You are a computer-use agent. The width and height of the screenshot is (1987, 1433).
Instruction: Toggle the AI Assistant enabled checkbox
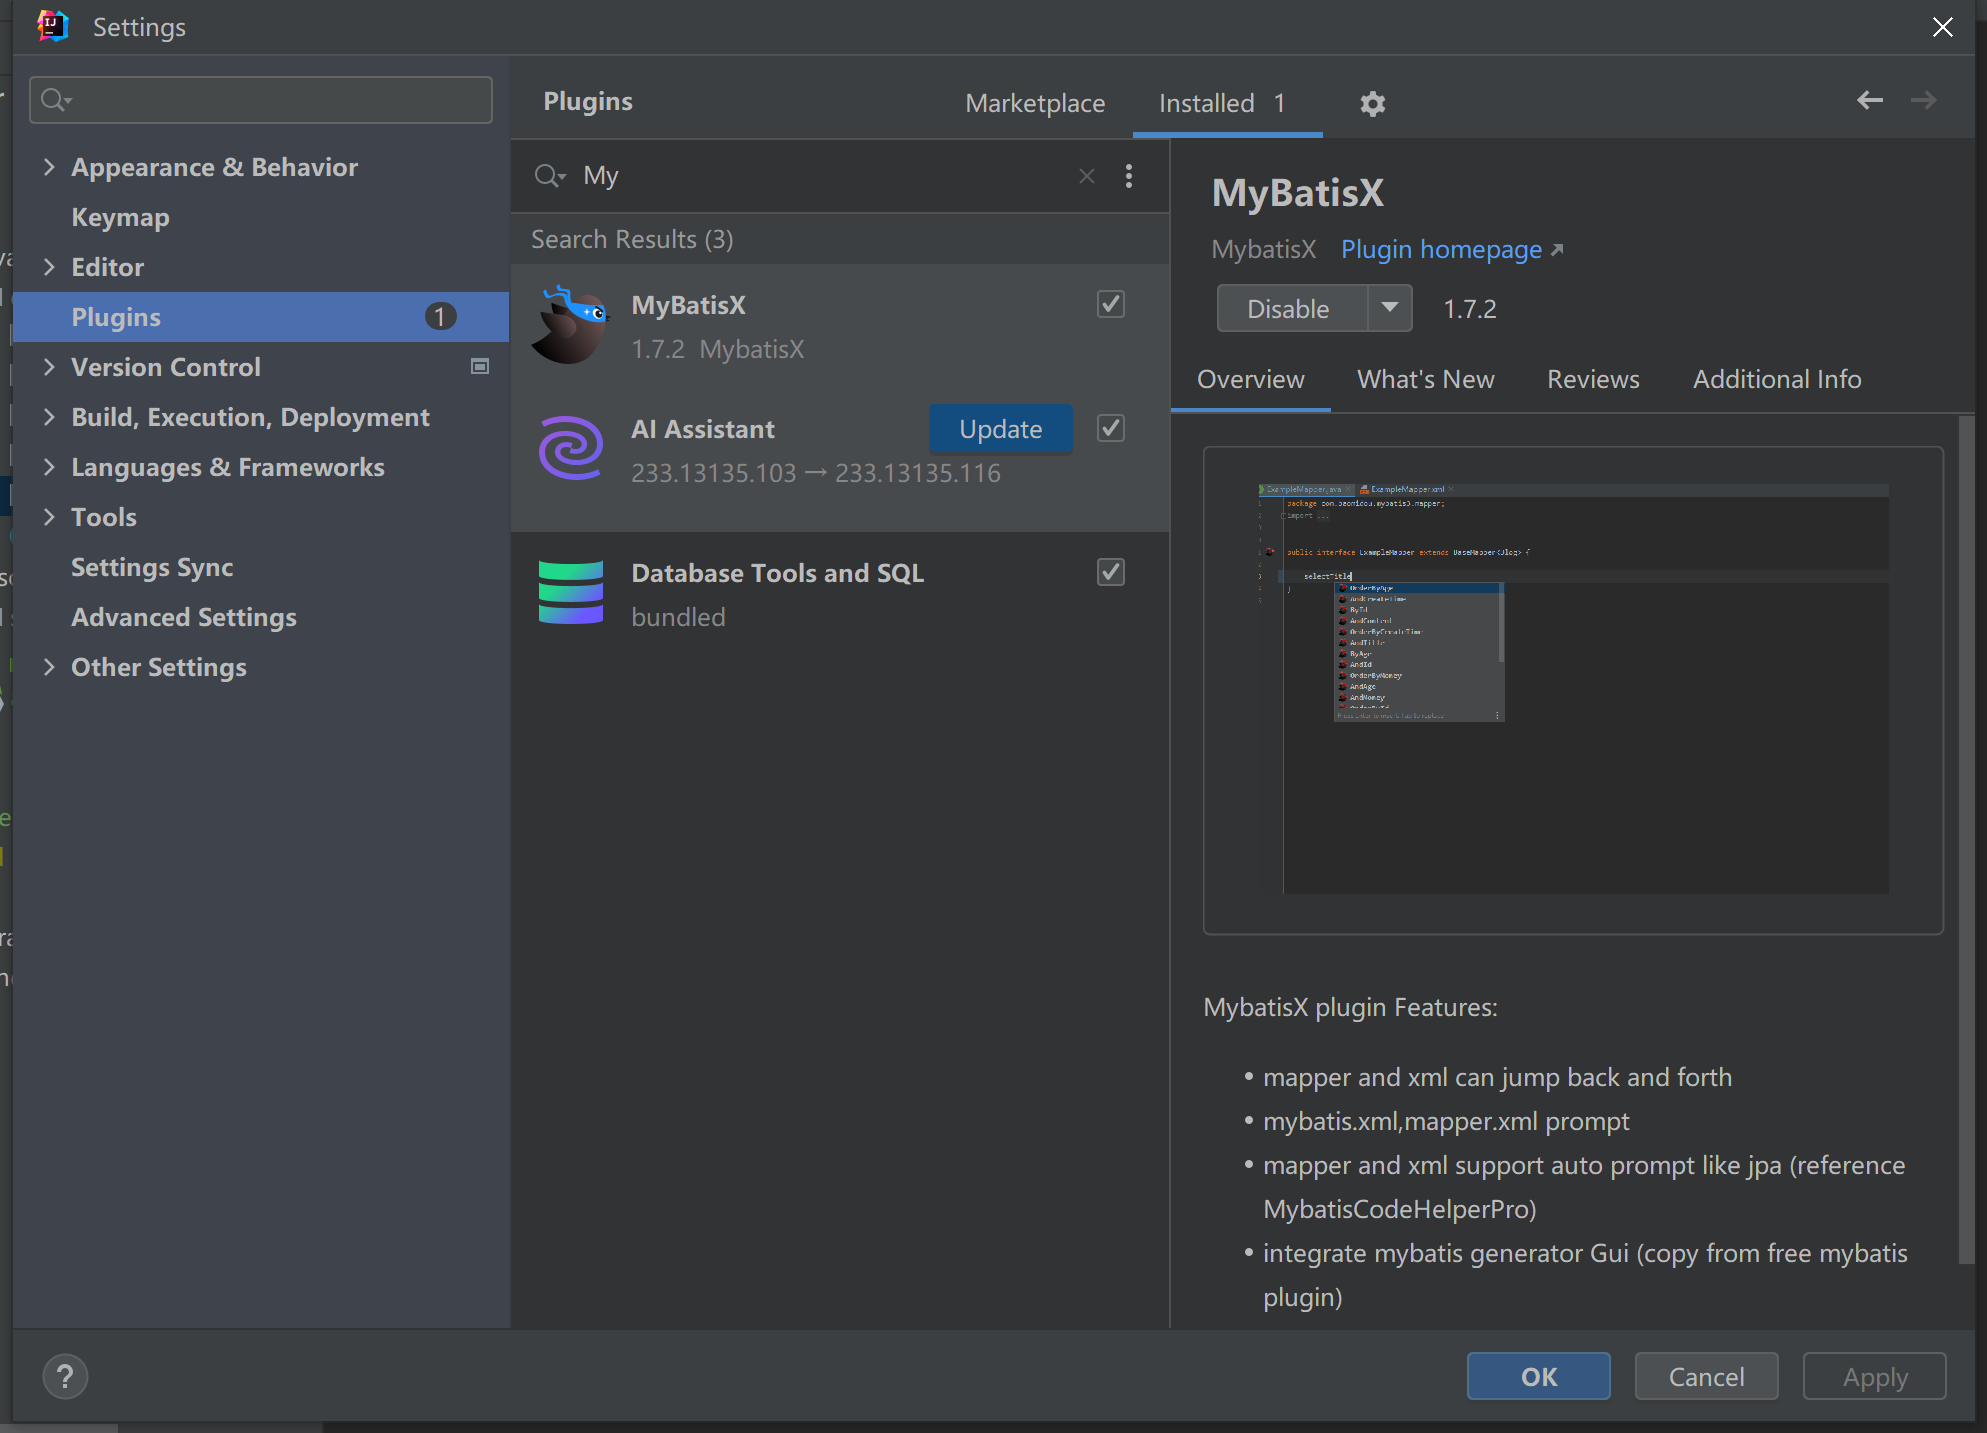(1111, 428)
